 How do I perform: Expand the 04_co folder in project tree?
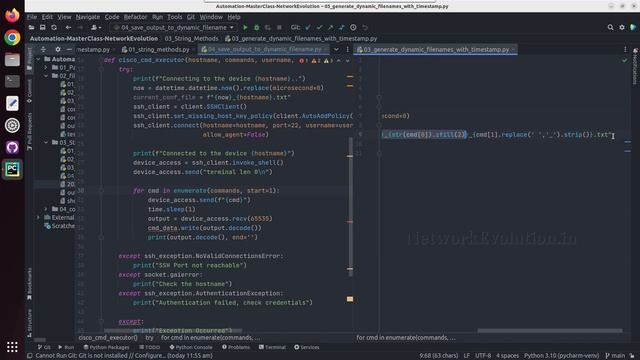click(46, 209)
